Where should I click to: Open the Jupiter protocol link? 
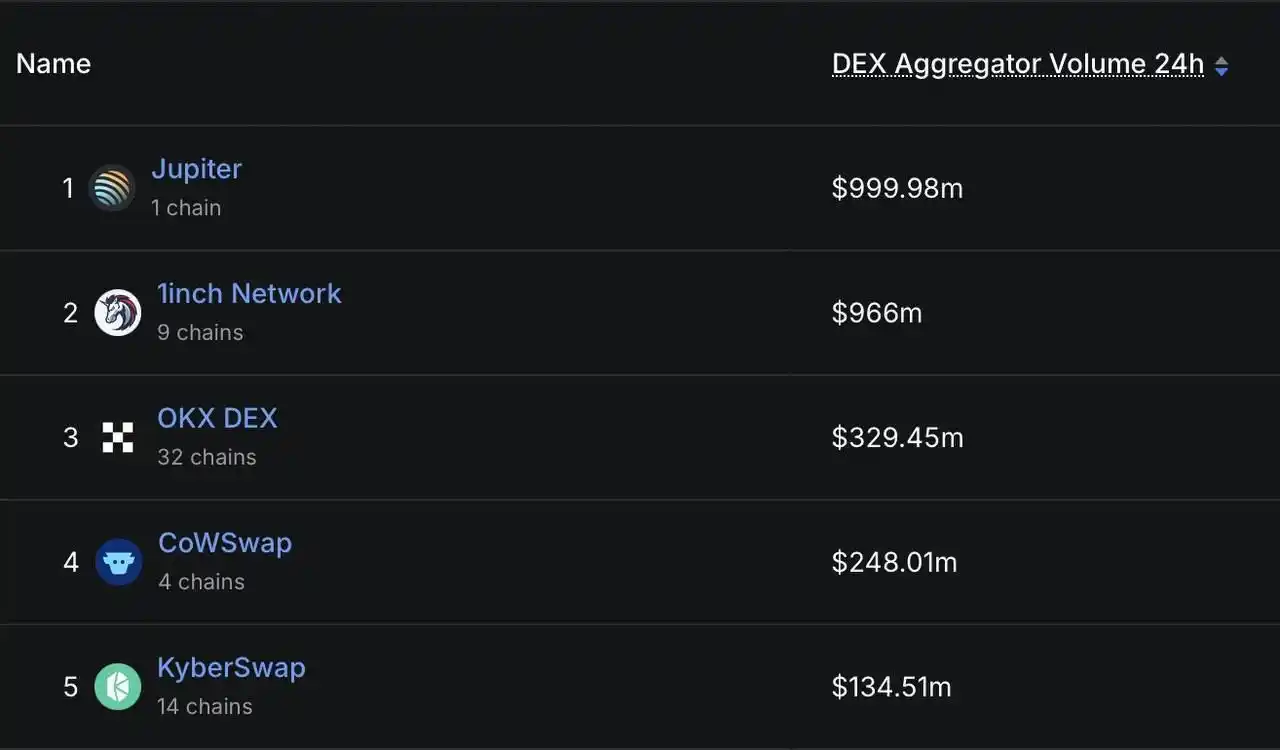pyautogui.click(x=196, y=168)
